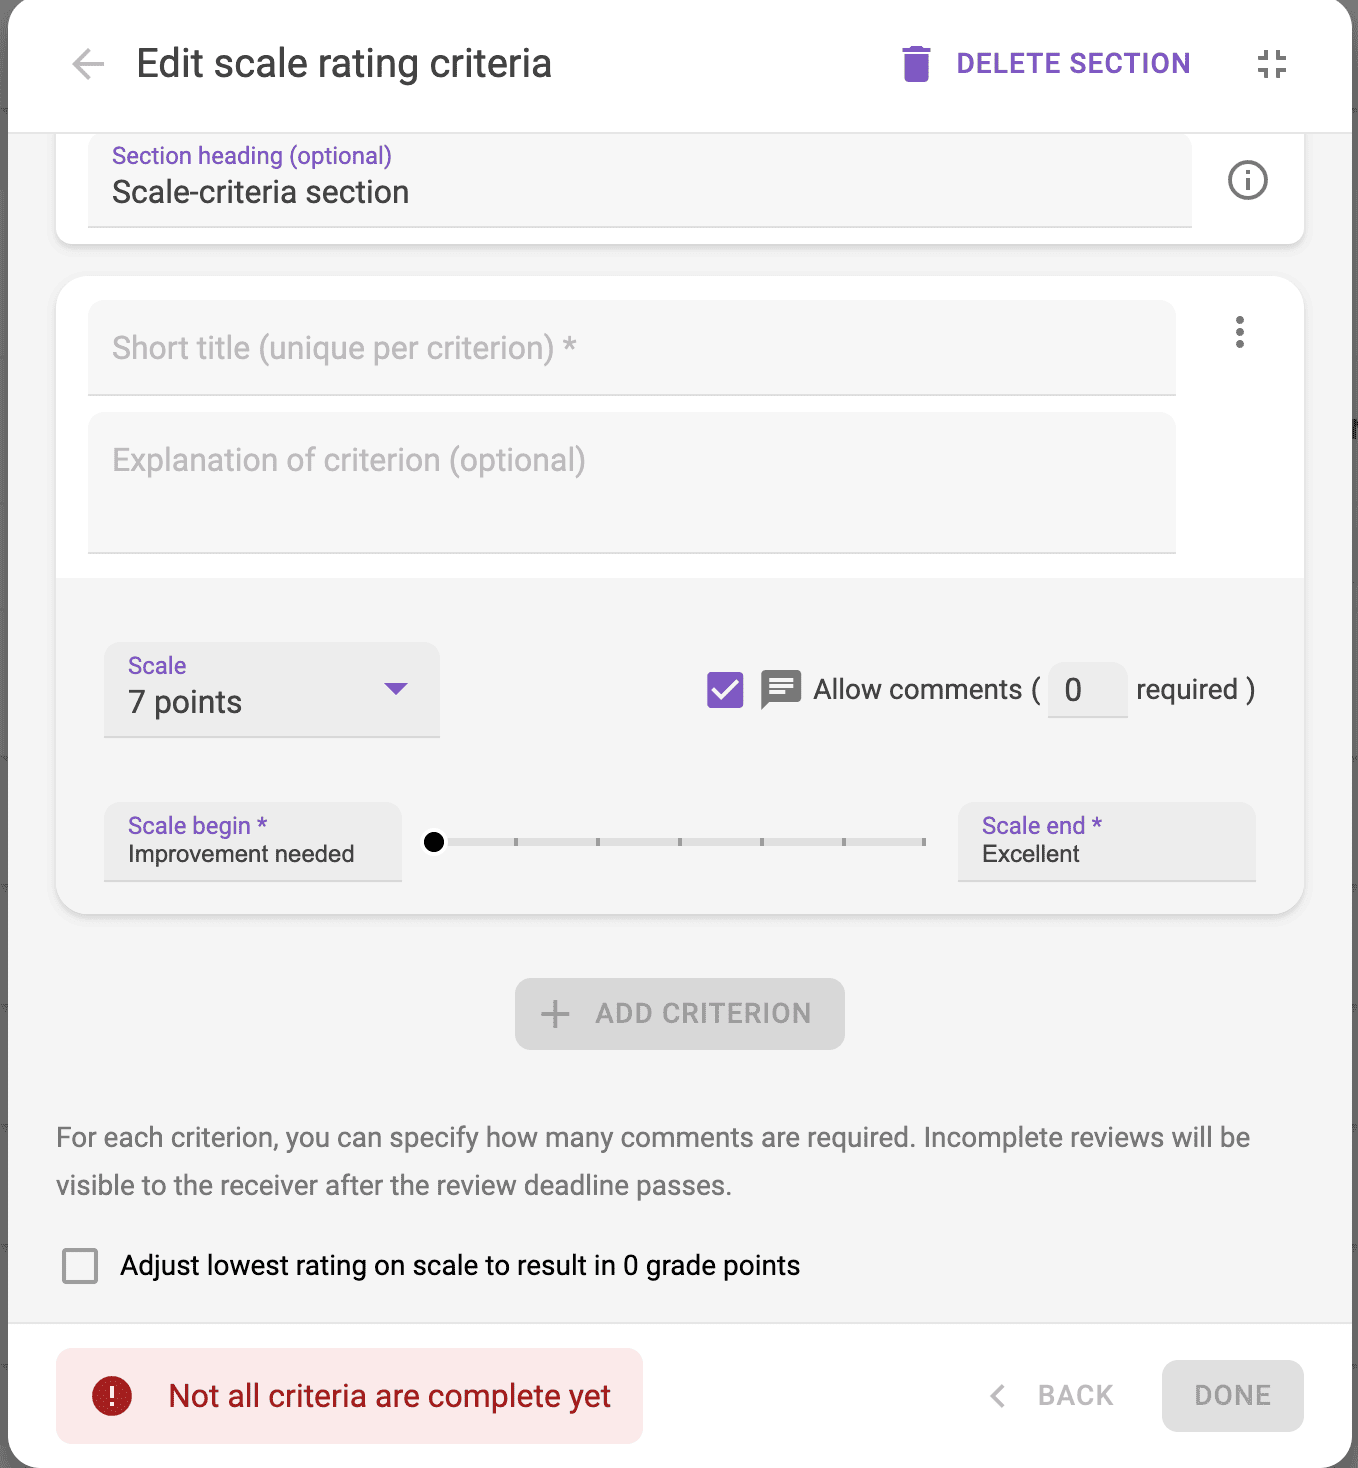1358x1468 pixels.
Task: Click the required comments number field
Action: [1086, 690]
